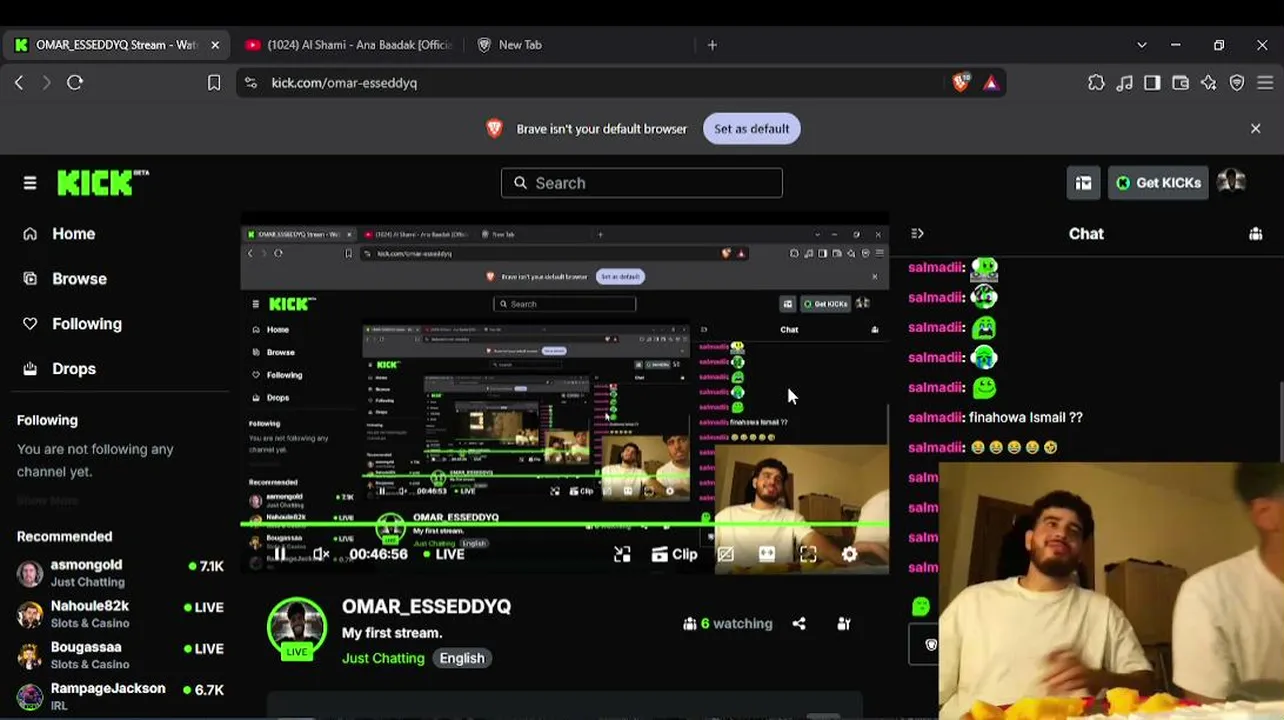
Task: View site information settings icon
Action: 251,83
